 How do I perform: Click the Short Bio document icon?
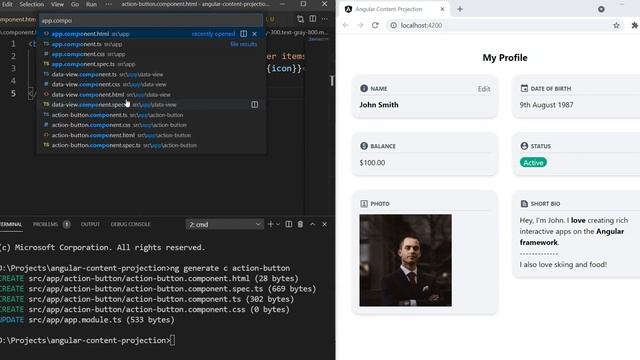point(524,203)
